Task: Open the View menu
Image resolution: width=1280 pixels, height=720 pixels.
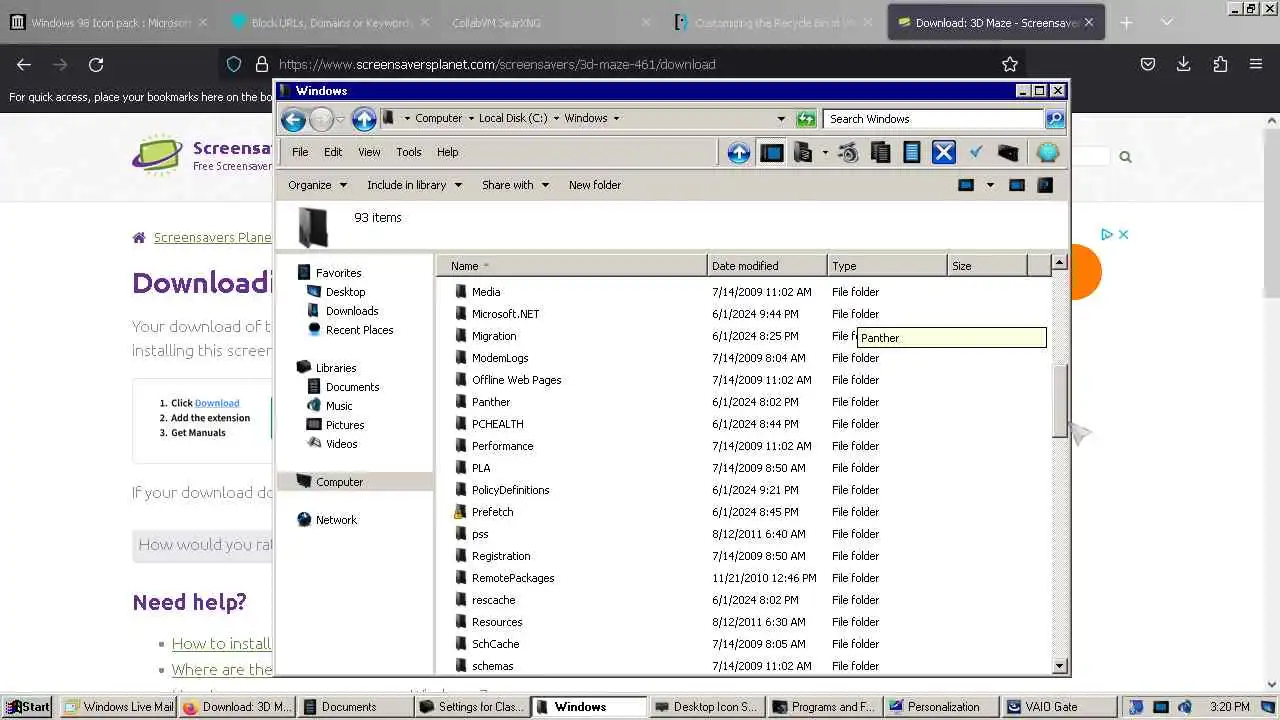Action: click(369, 152)
